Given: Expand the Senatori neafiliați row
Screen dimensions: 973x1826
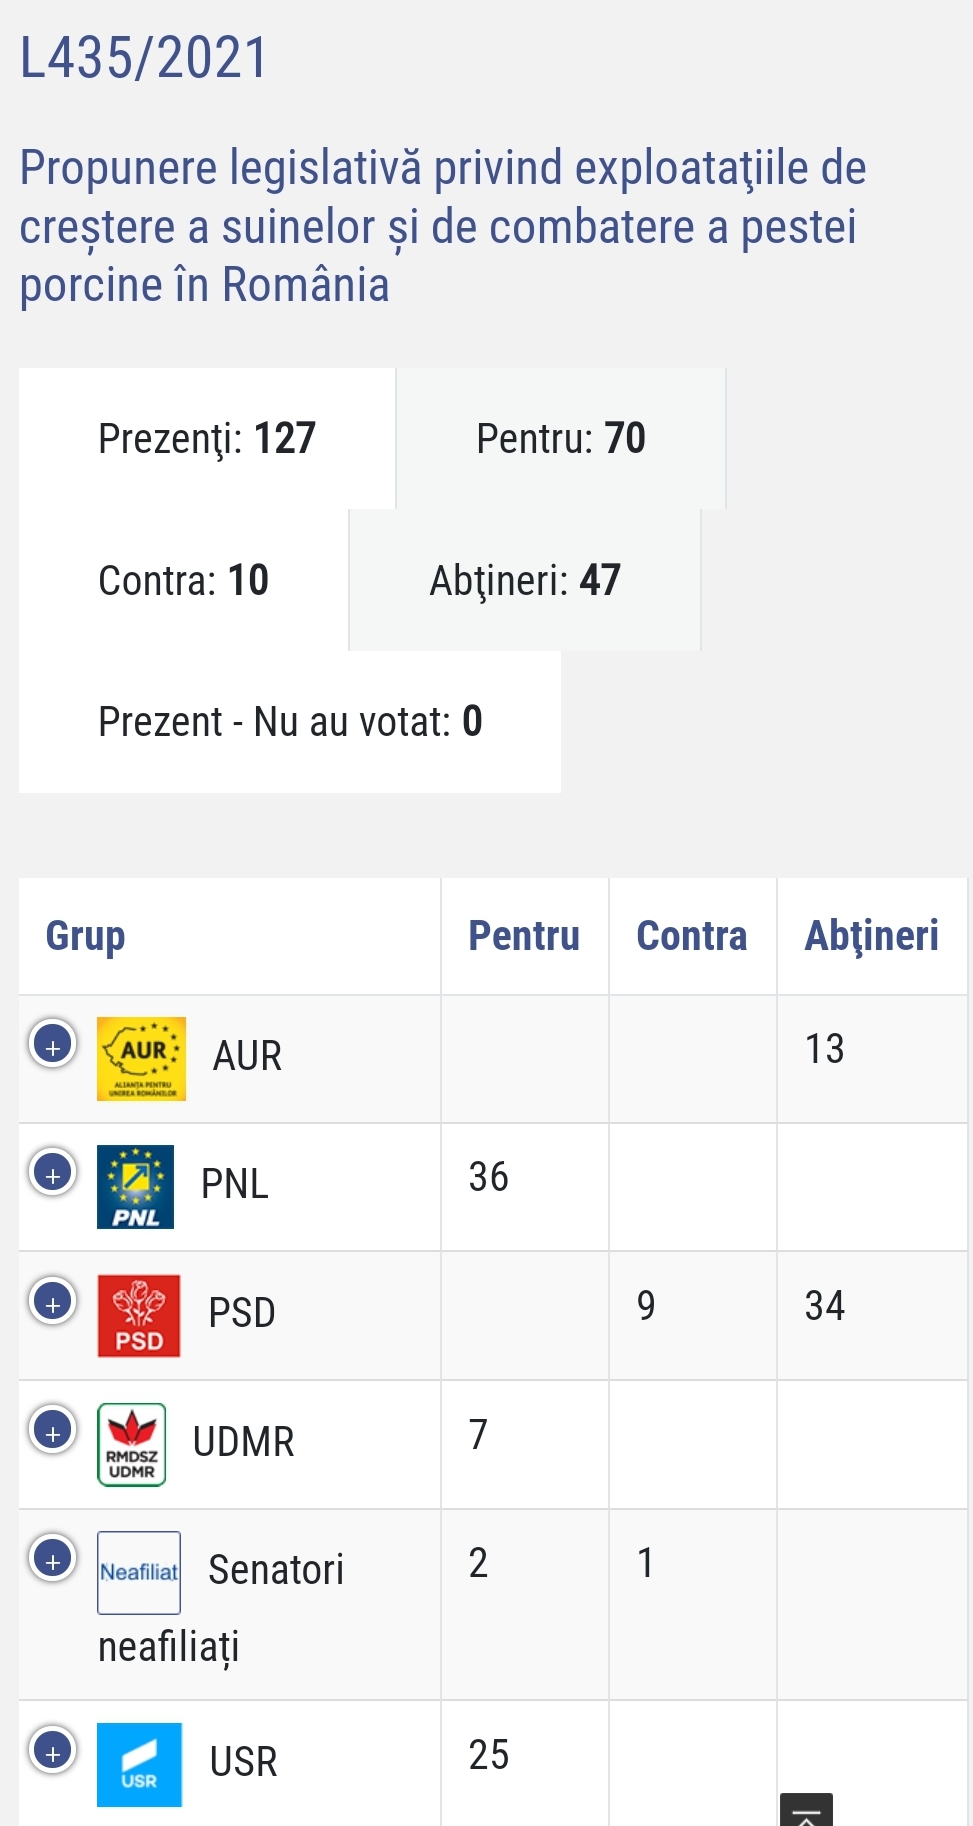Looking at the screenshot, I should (x=53, y=1560).
